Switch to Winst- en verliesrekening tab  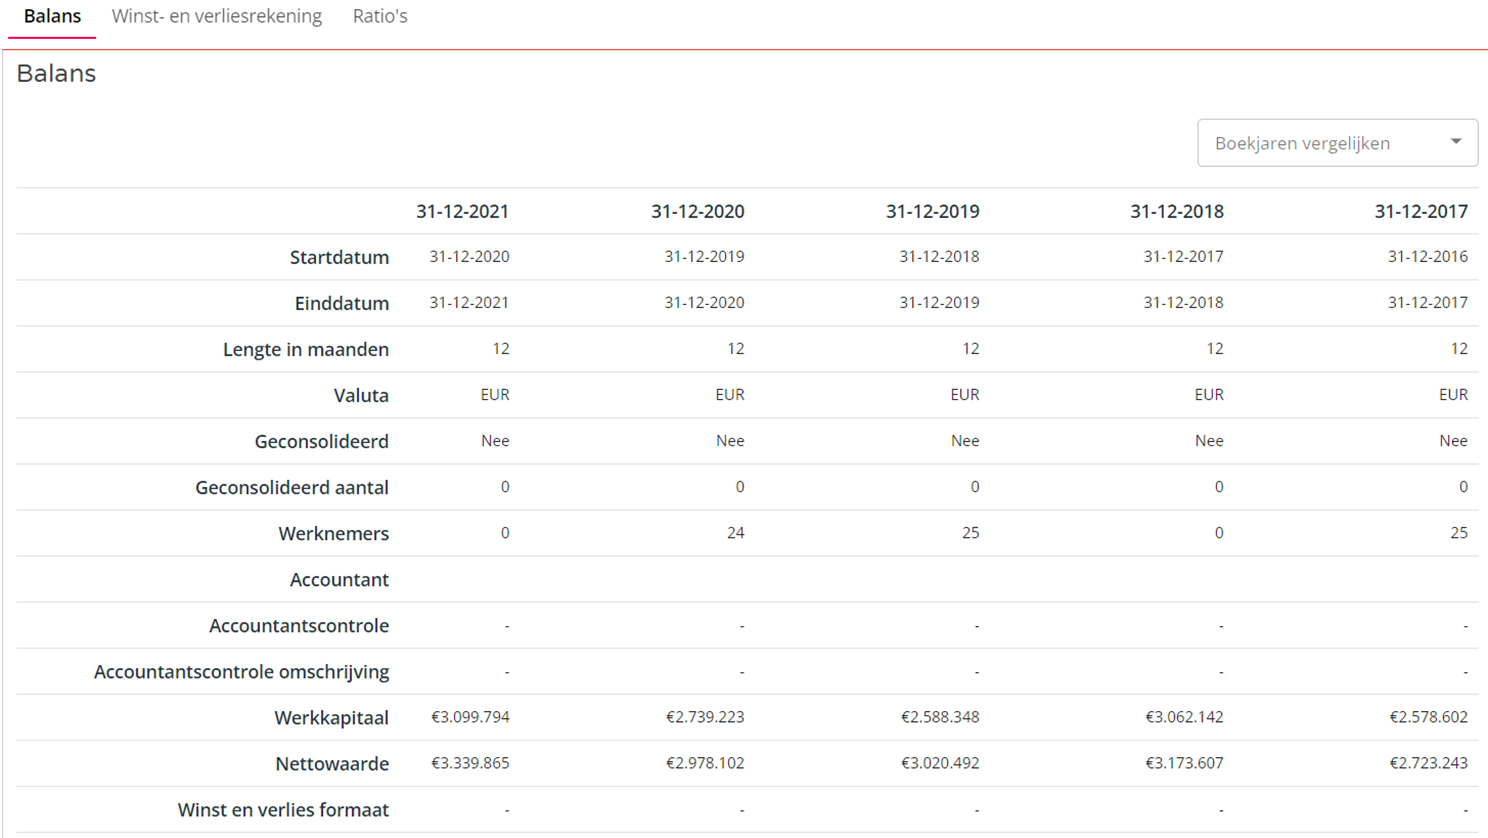tap(216, 17)
